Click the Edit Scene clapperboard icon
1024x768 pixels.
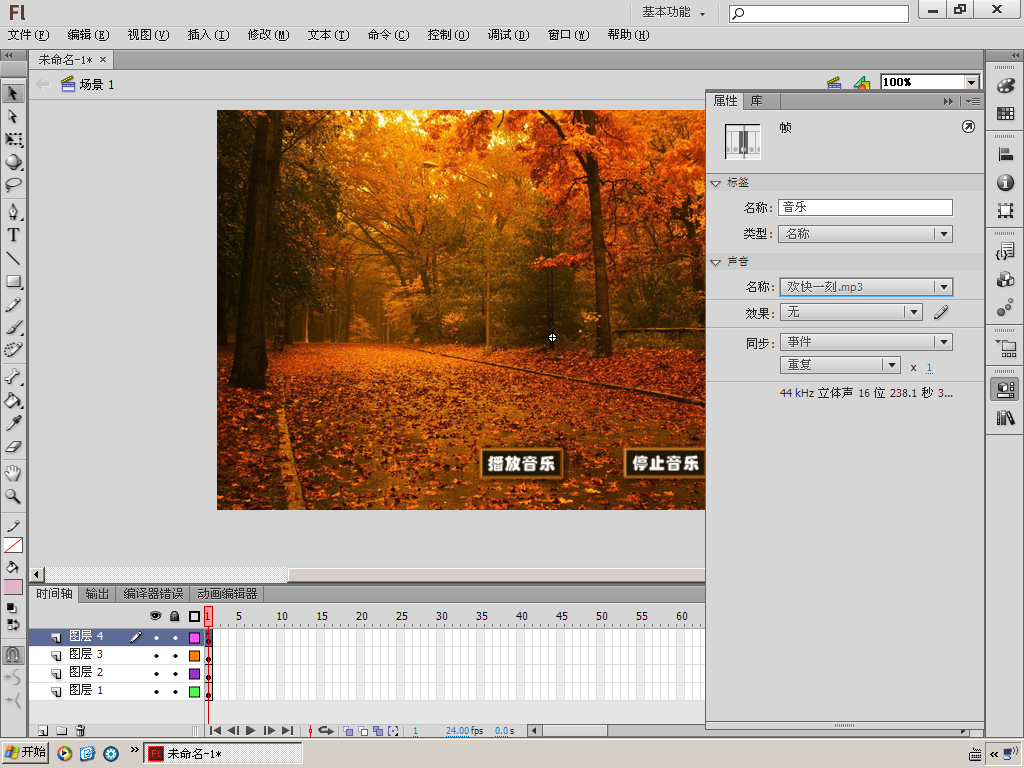pos(834,83)
